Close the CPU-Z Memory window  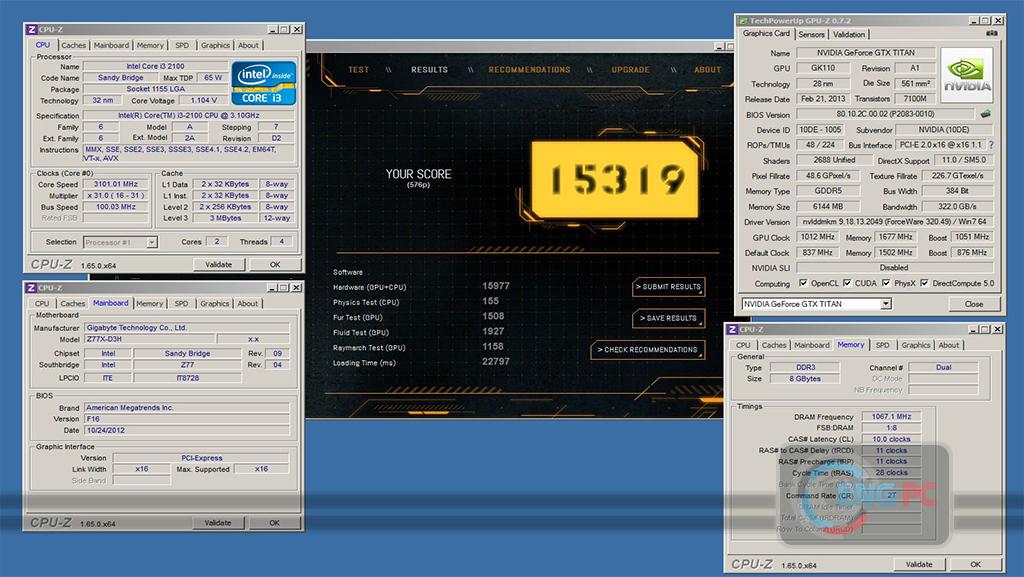click(997, 330)
